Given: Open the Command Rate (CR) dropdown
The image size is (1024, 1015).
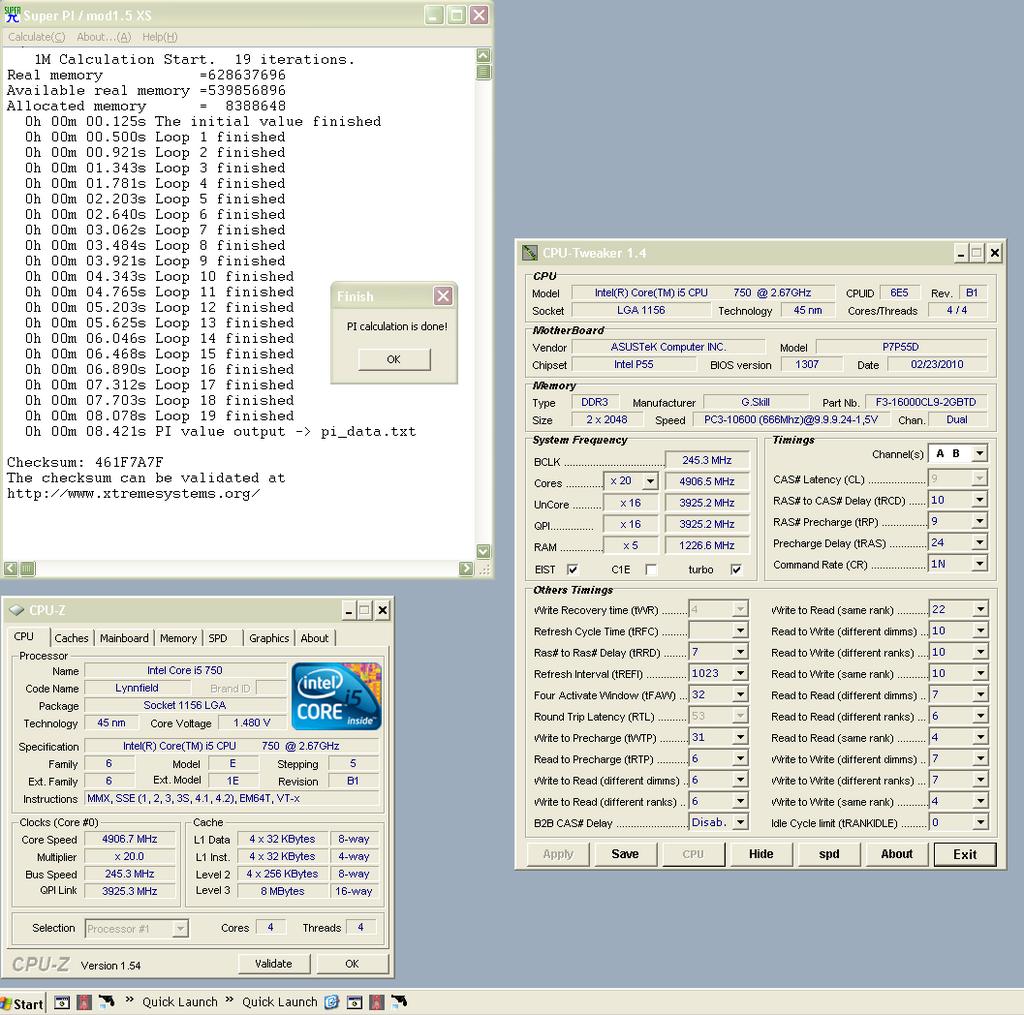Looking at the screenshot, I should 979,564.
